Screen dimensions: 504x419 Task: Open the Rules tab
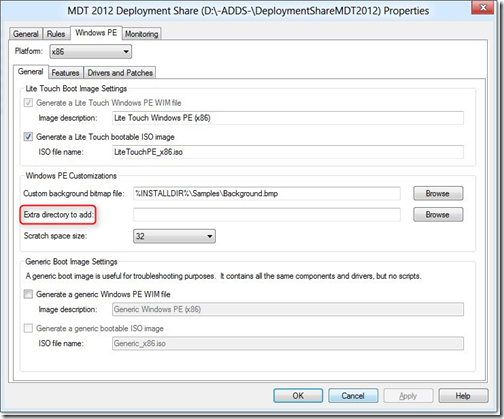(56, 34)
